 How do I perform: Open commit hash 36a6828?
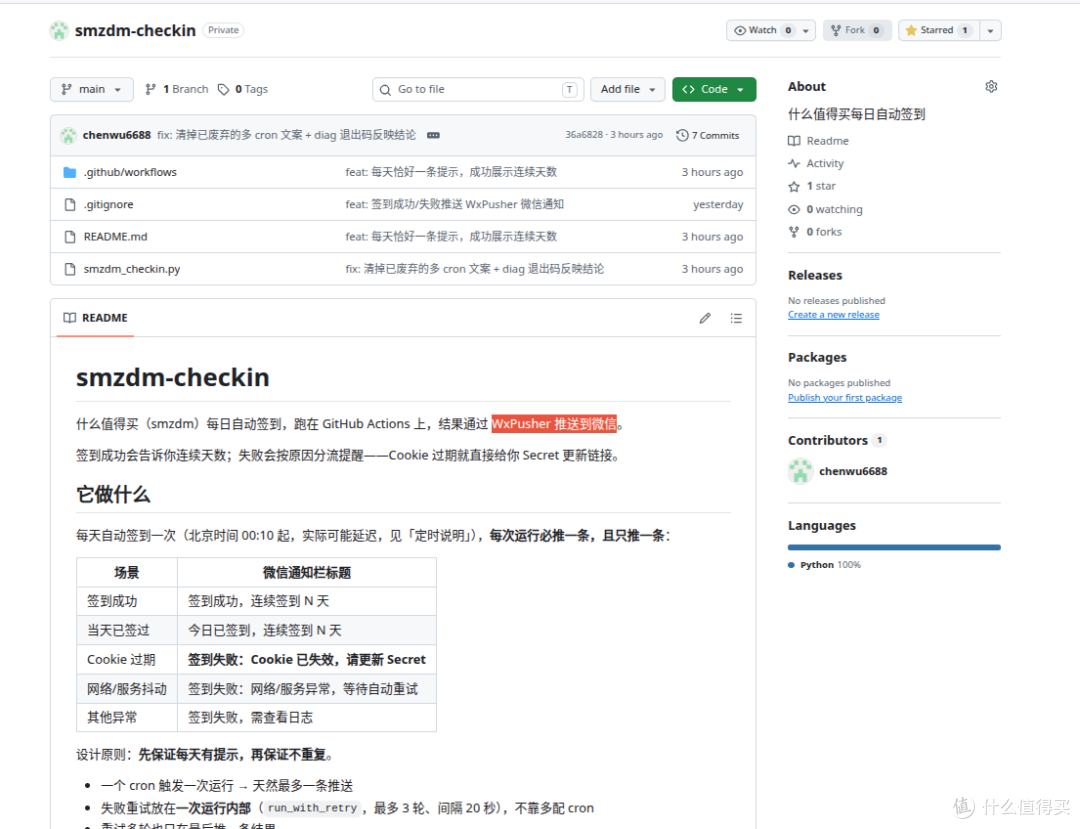coord(583,135)
